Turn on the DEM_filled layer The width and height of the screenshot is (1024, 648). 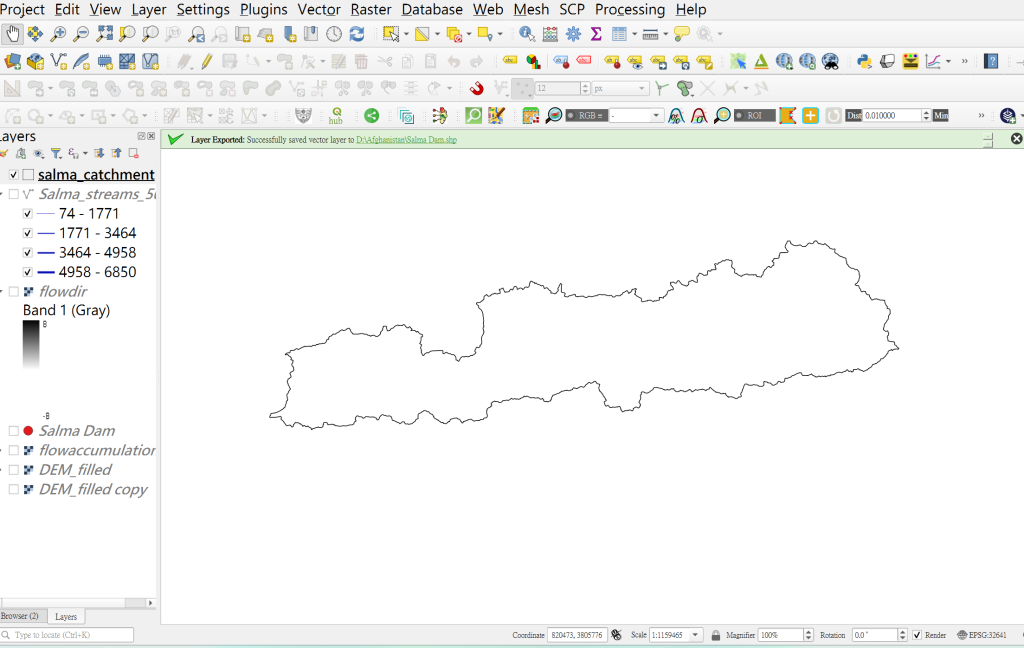click(13, 470)
